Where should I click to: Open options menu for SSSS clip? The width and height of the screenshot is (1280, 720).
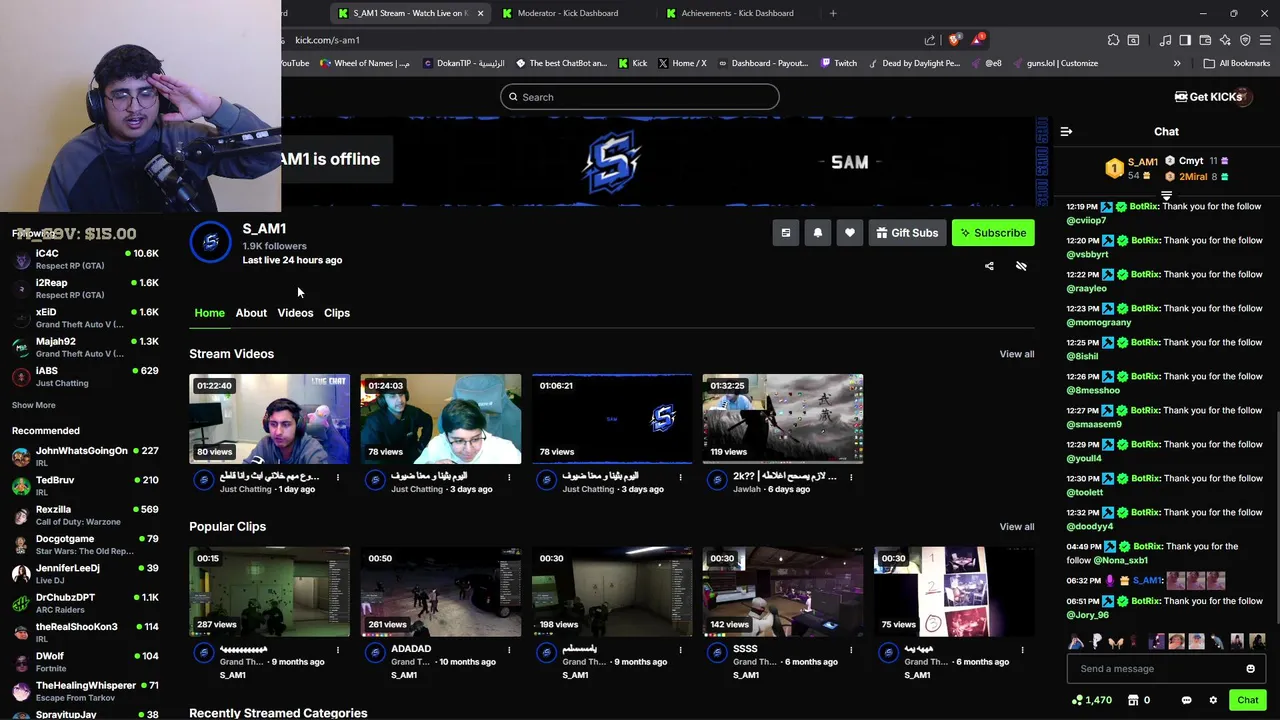tap(851, 650)
